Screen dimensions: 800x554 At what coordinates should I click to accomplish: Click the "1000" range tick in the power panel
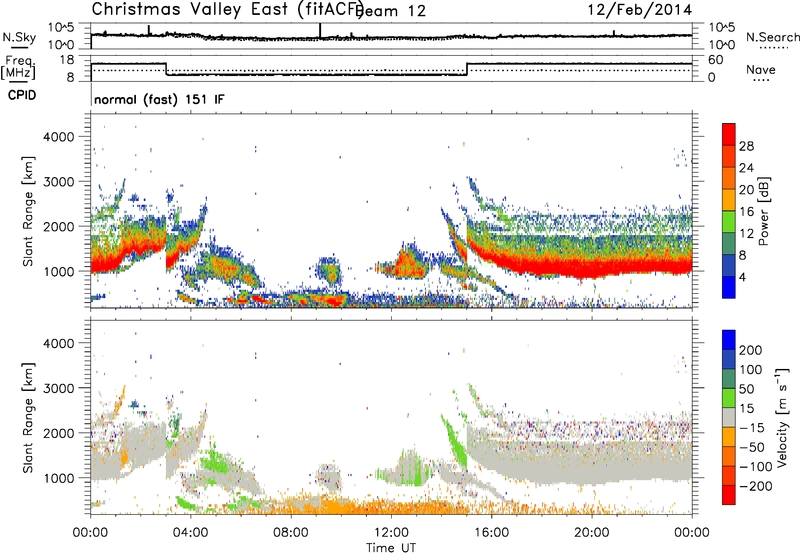[58, 271]
